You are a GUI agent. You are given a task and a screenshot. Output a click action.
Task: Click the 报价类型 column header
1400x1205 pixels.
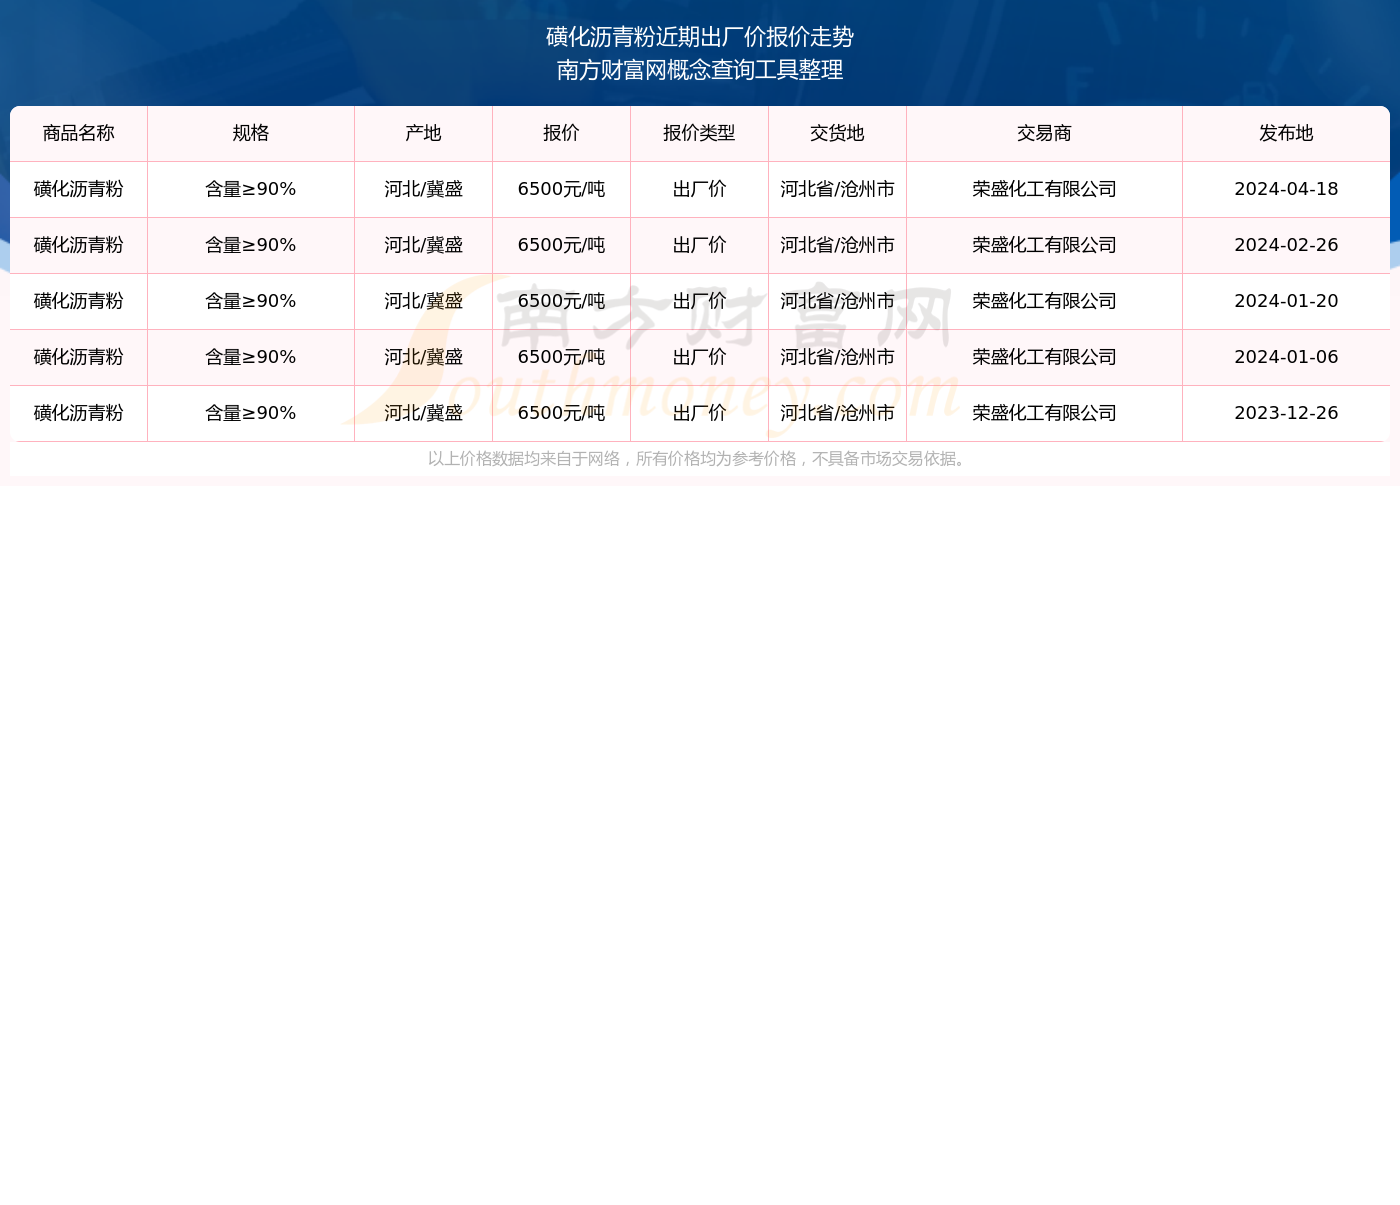699,133
